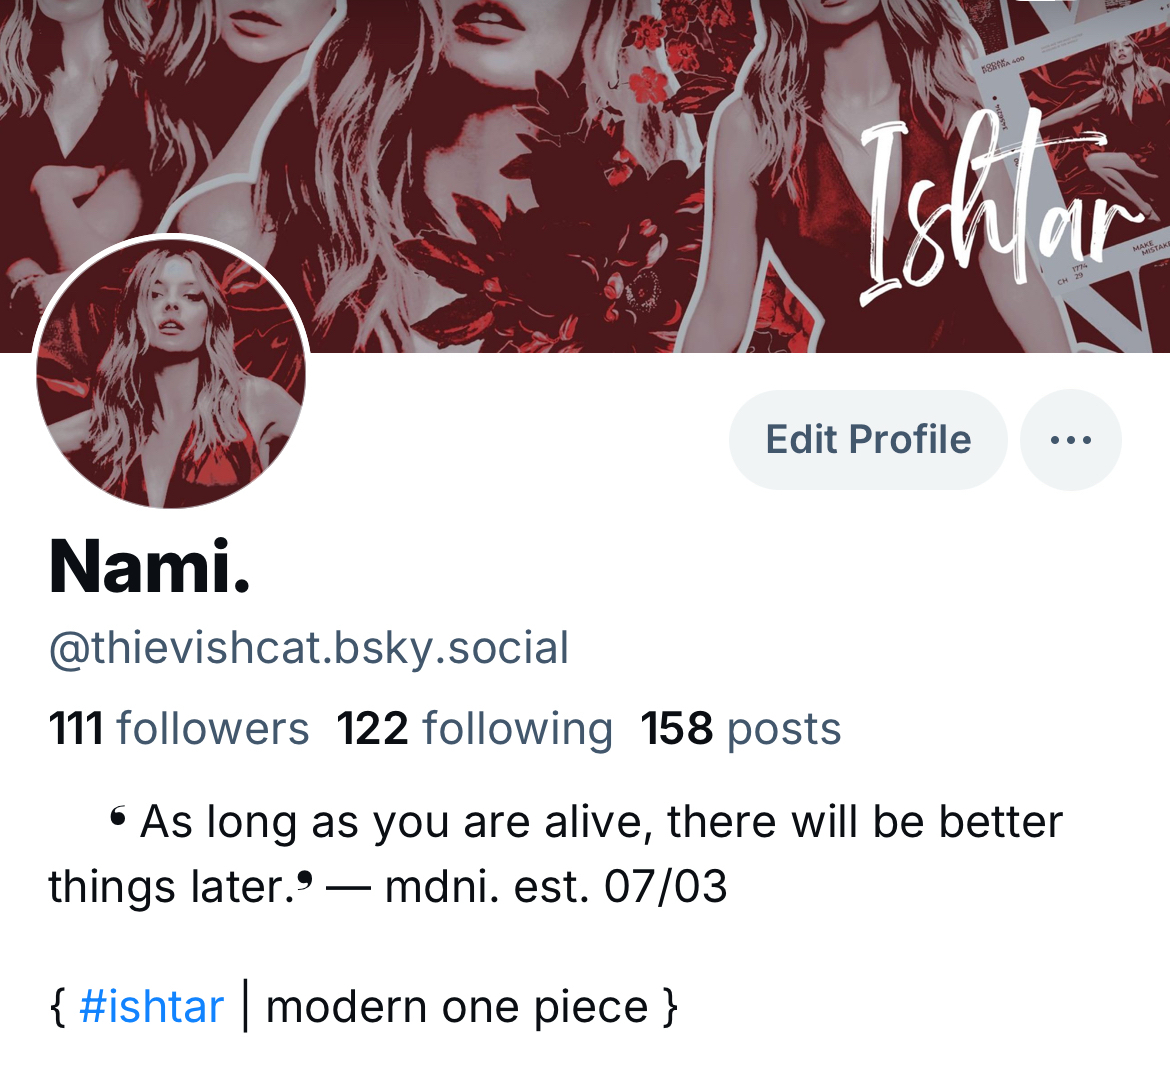Open the three-dot more options menu
Image resolution: width=1170 pixels, height=1078 pixels.
tap(1070, 439)
